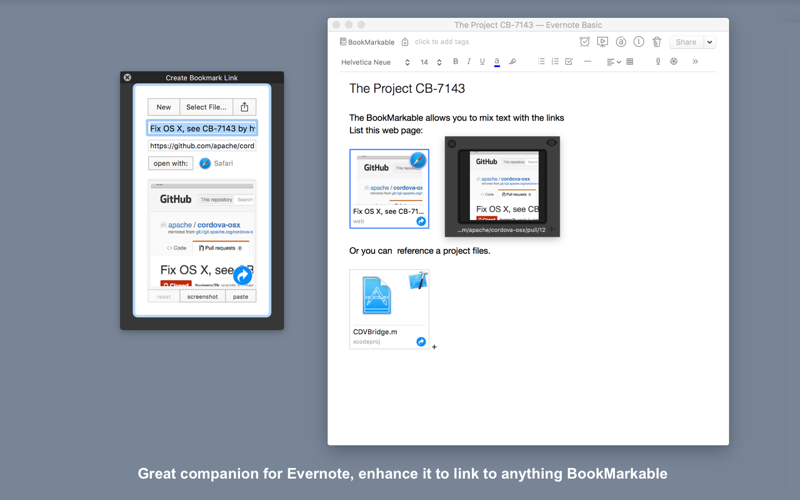
Task: Open the text alignment dropdown
Action: pos(613,62)
